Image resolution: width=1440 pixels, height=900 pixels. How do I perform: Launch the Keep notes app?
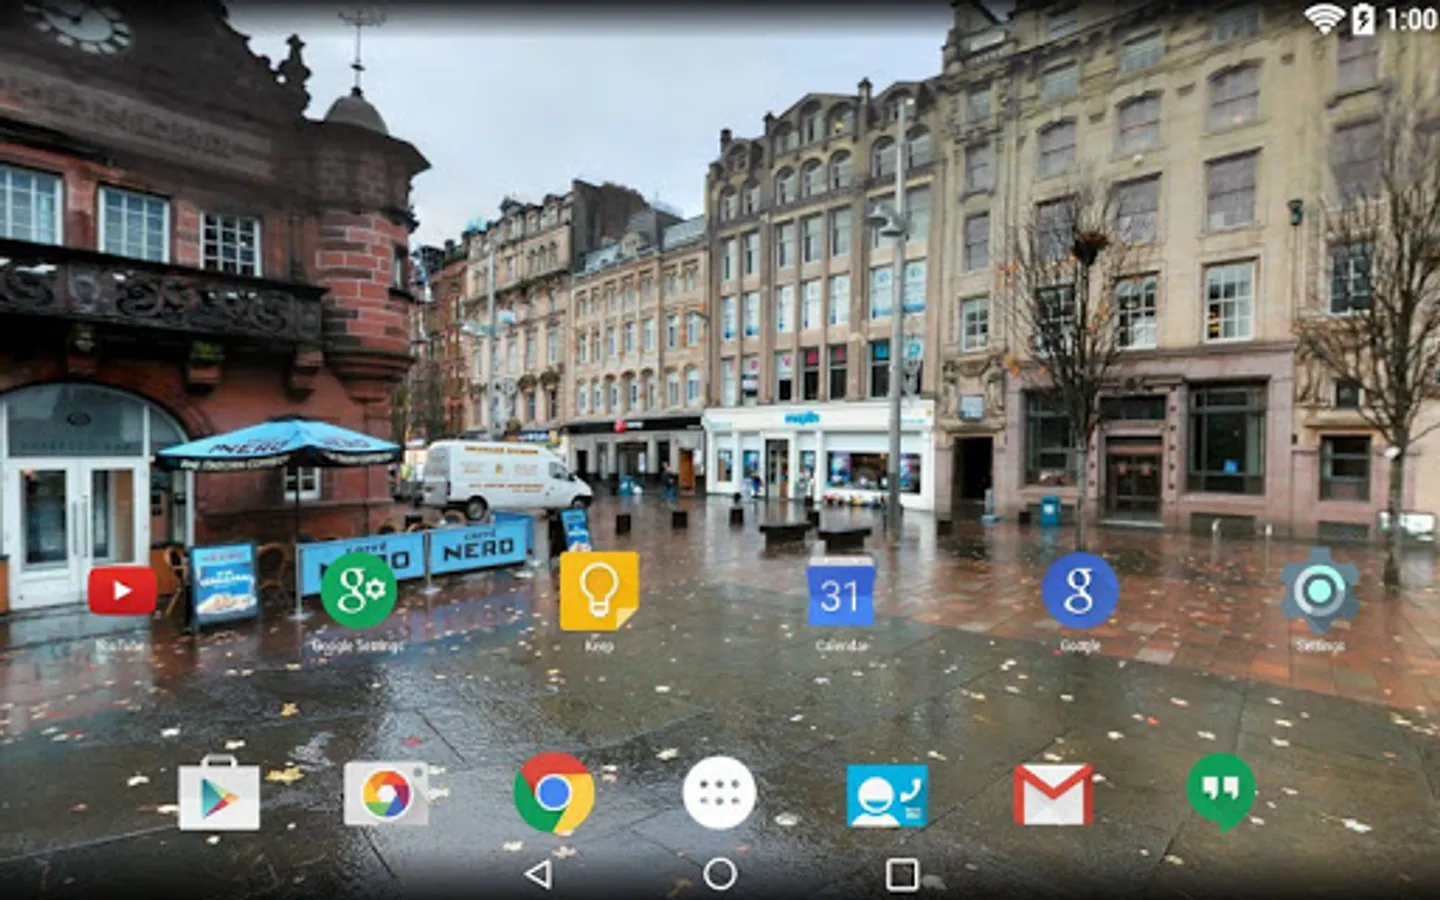(599, 591)
